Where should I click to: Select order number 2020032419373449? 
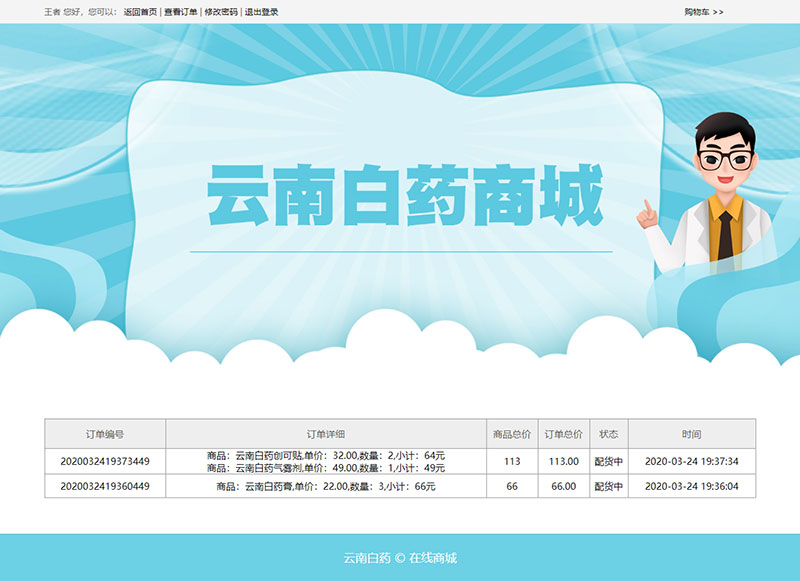[105, 461]
